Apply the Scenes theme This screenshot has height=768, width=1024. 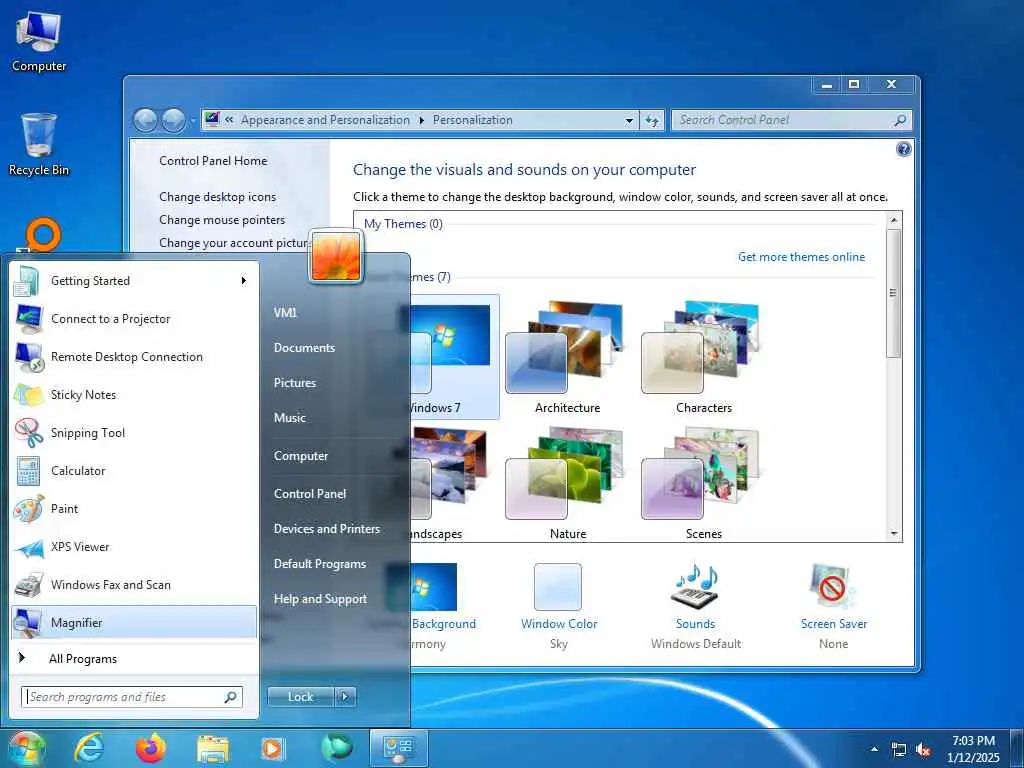pos(703,482)
